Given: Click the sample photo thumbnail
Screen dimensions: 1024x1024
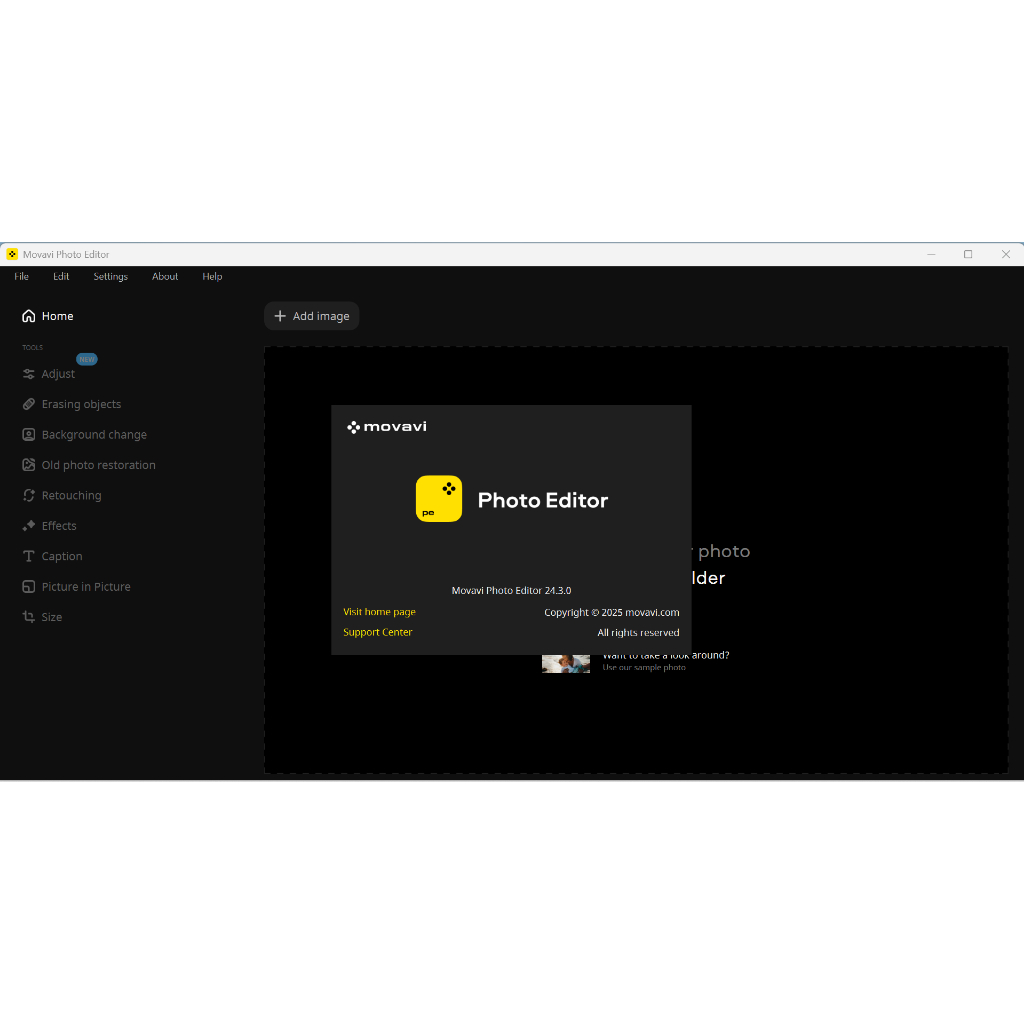Looking at the screenshot, I should pos(566,664).
